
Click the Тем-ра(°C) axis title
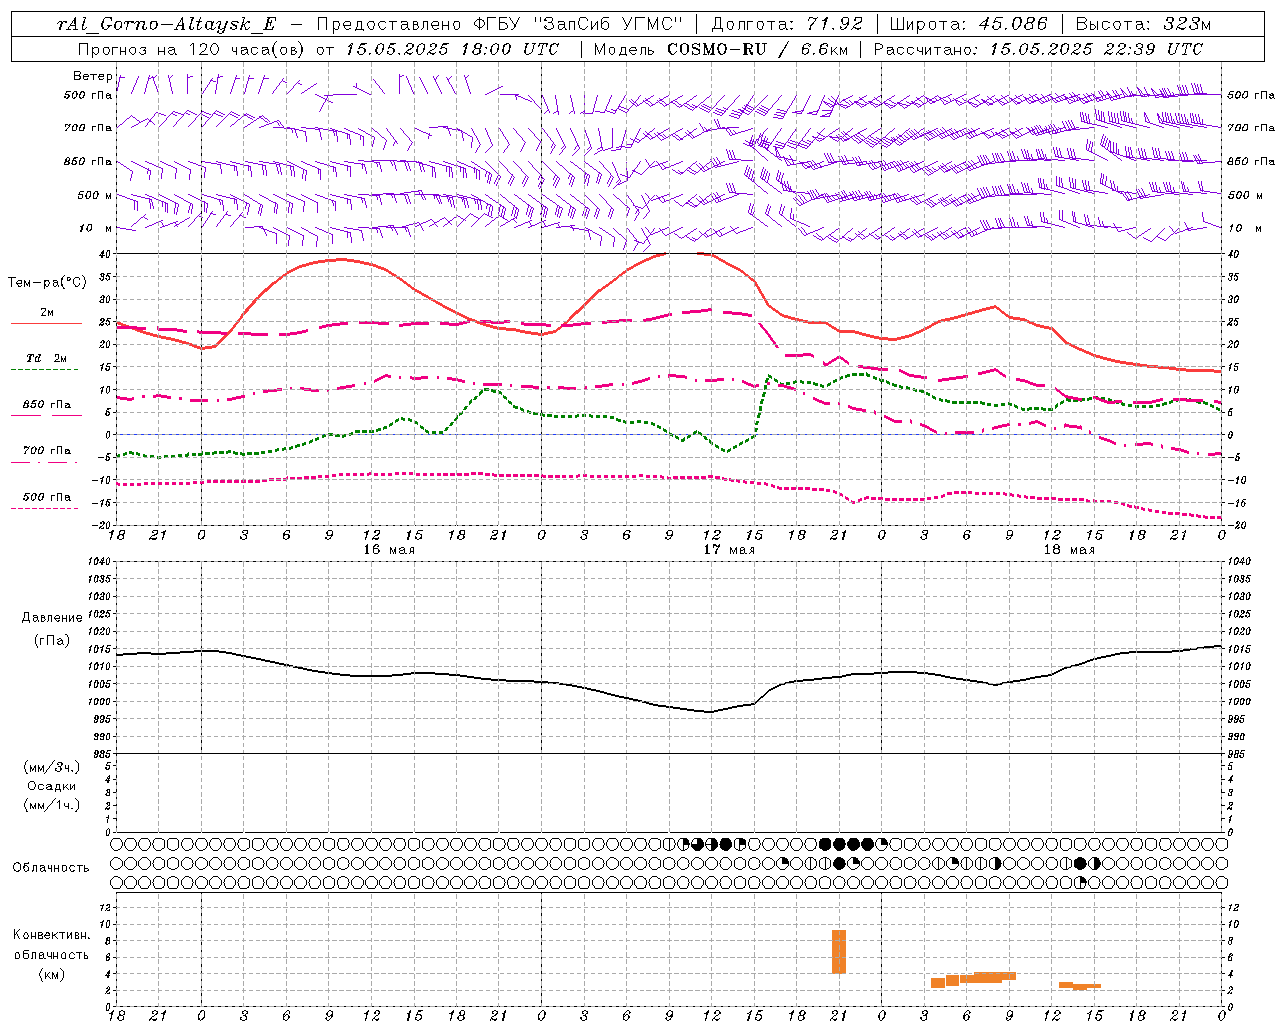pyautogui.click(x=47, y=283)
